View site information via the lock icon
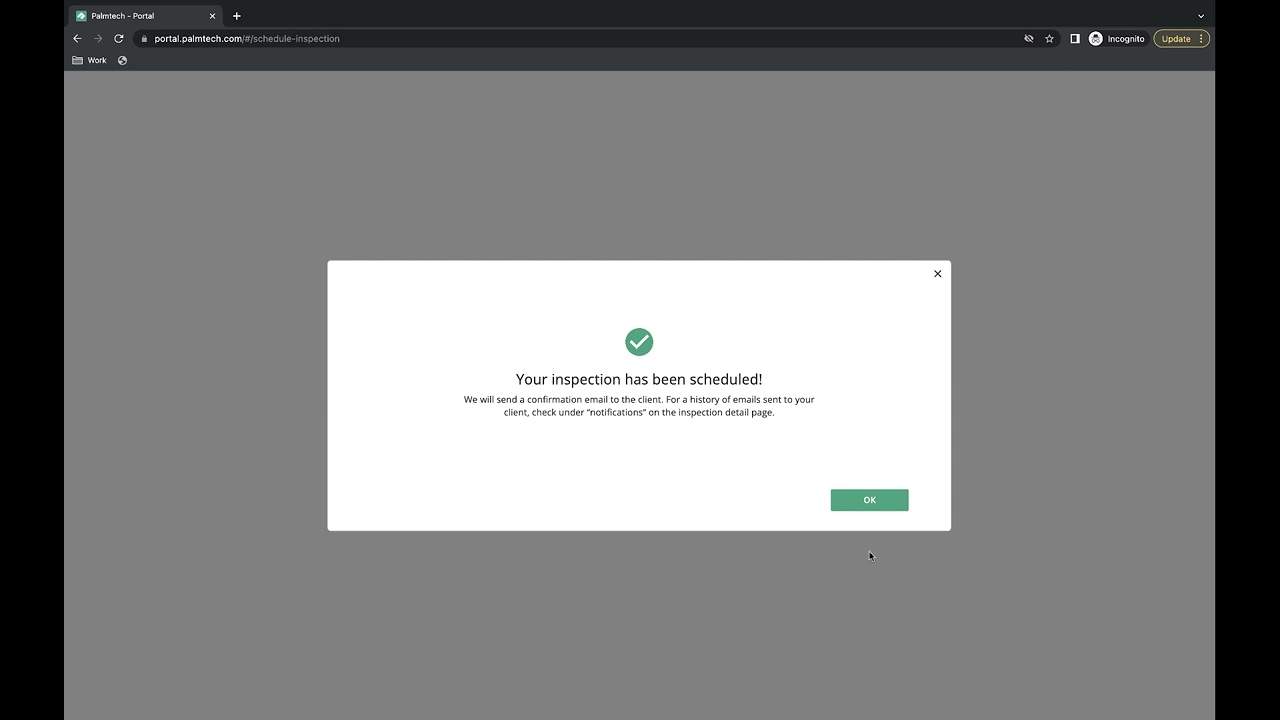Viewport: 1280px width, 720px height. (x=144, y=39)
